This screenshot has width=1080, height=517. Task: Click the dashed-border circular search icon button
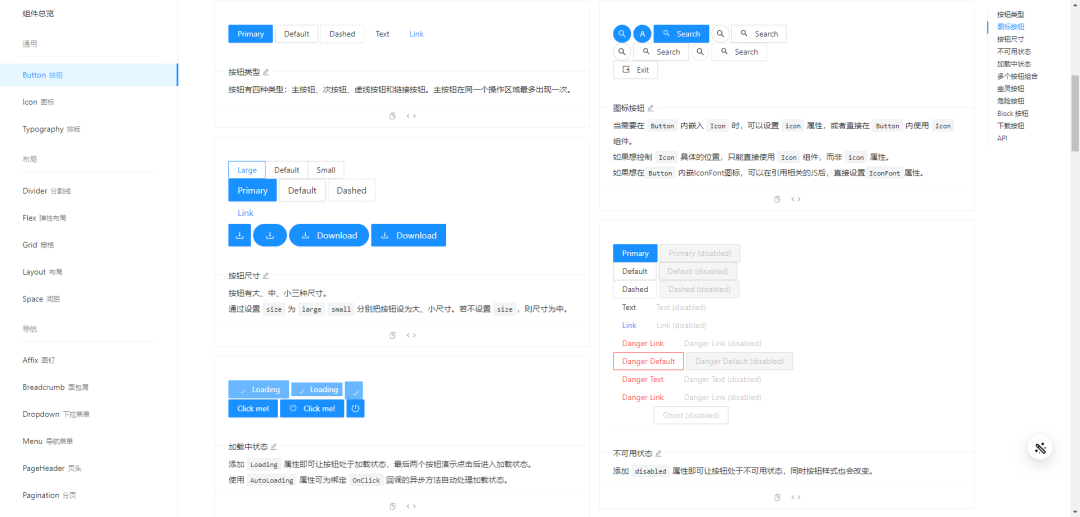coord(700,52)
